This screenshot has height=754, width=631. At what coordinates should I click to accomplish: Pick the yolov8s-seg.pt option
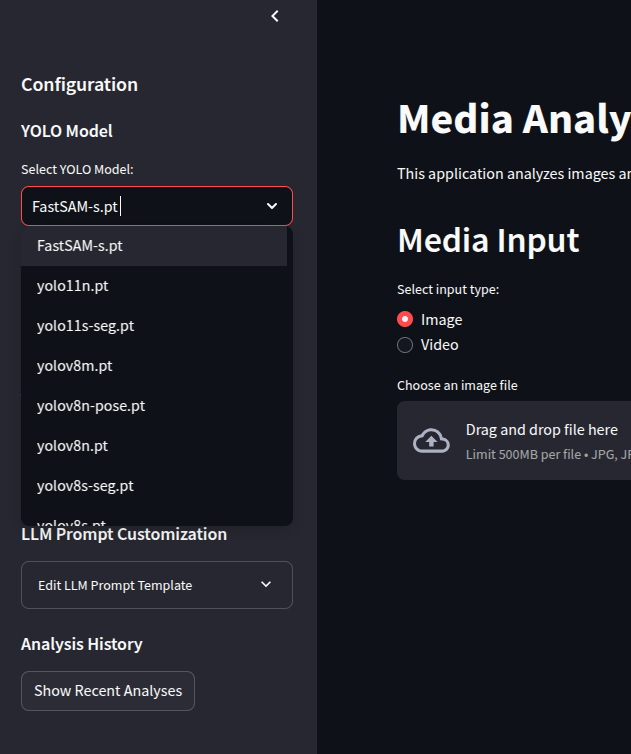154,486
